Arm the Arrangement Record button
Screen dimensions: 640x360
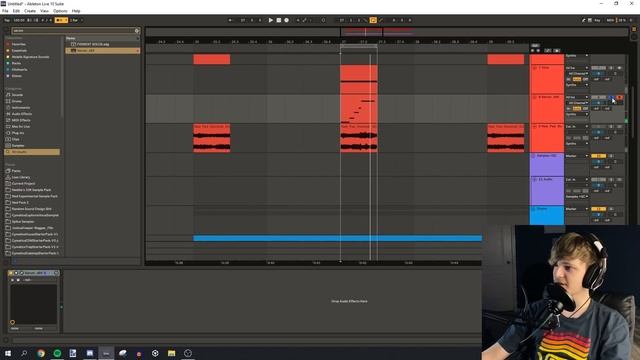click(287, 20)
